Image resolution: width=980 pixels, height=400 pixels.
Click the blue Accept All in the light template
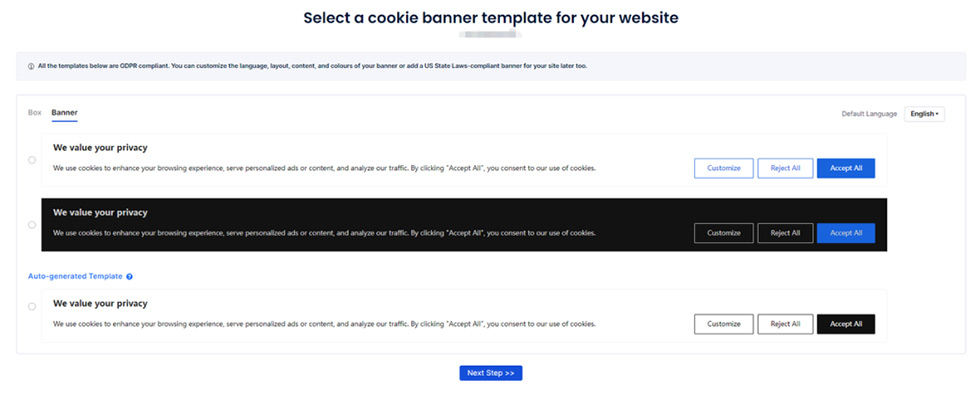tap(845, 168)
